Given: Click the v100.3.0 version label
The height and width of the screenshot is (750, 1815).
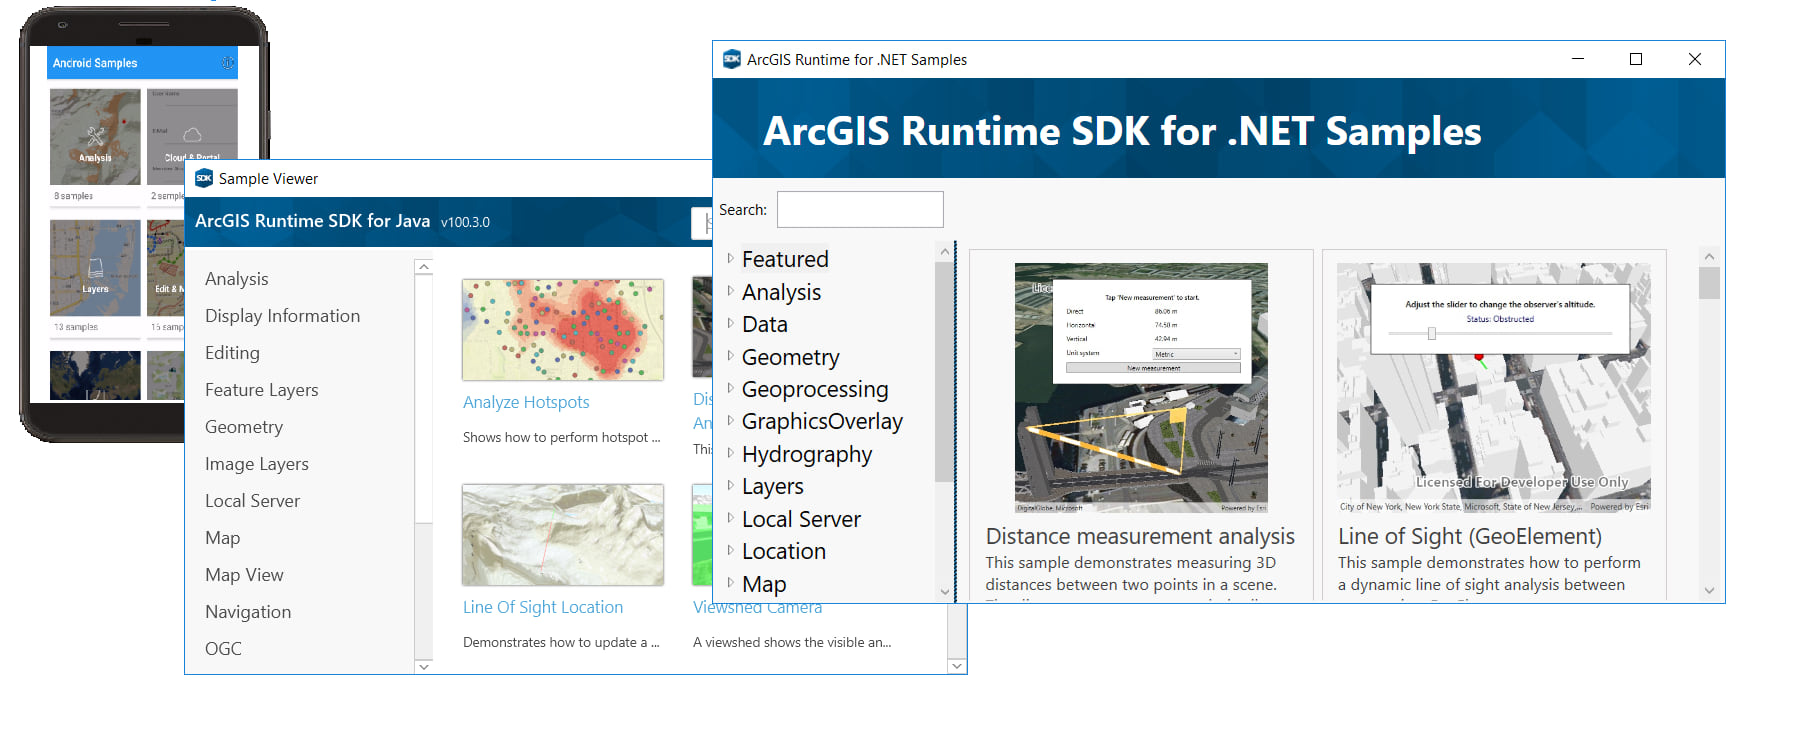Looking at the screenshot, I should click(465, 222).
